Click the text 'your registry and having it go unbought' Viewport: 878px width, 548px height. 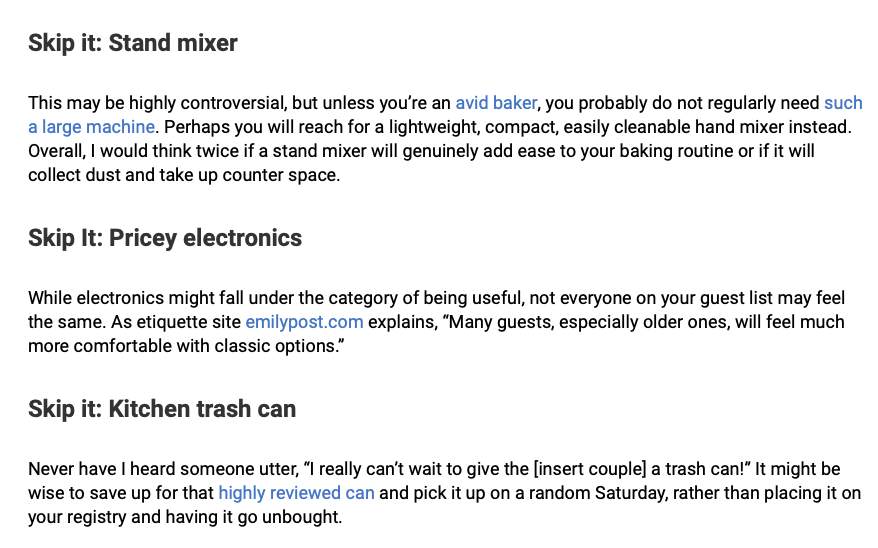pos(184,517)
